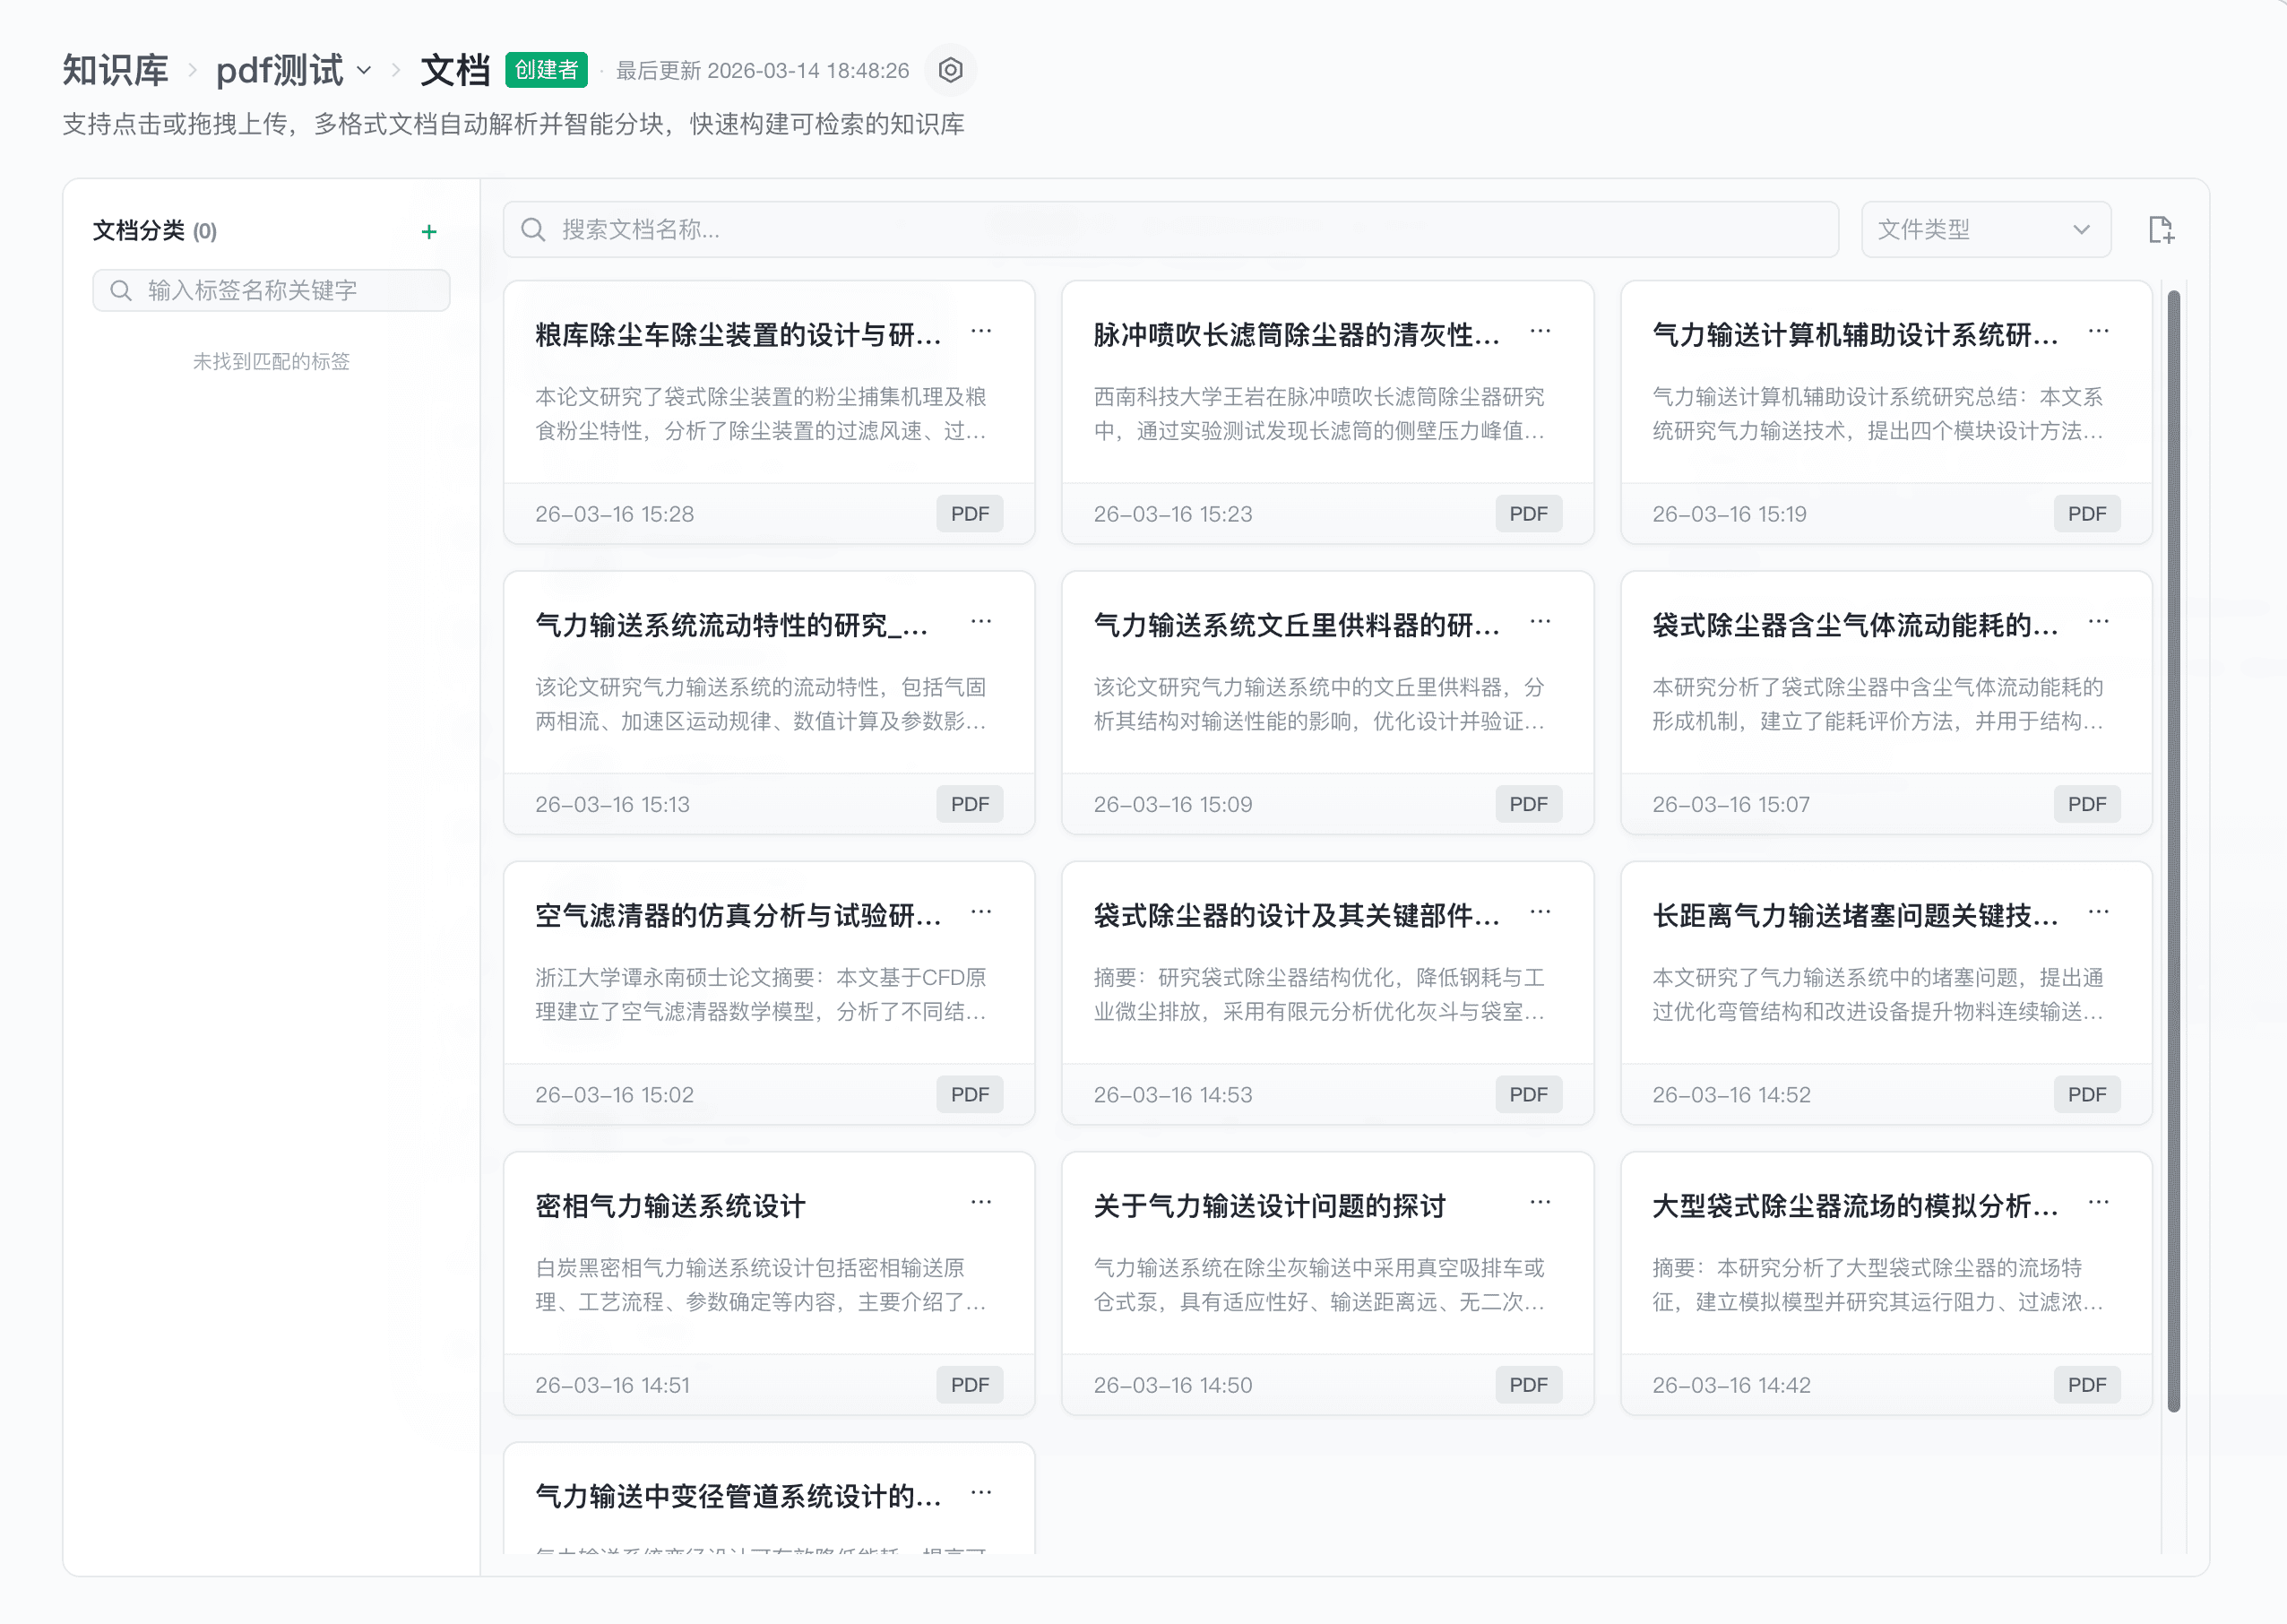Click the 未找到匹配的标签 message
Viewport: 2287px width, 1624px height.
click(x=271, y=362)
